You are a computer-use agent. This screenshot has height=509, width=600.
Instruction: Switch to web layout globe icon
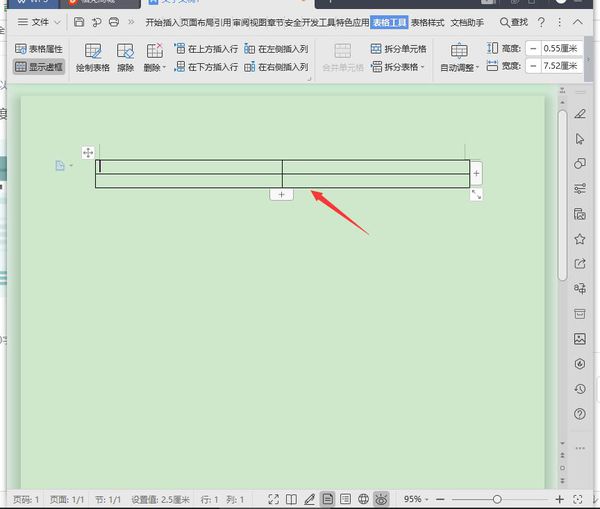click(363, 499)
